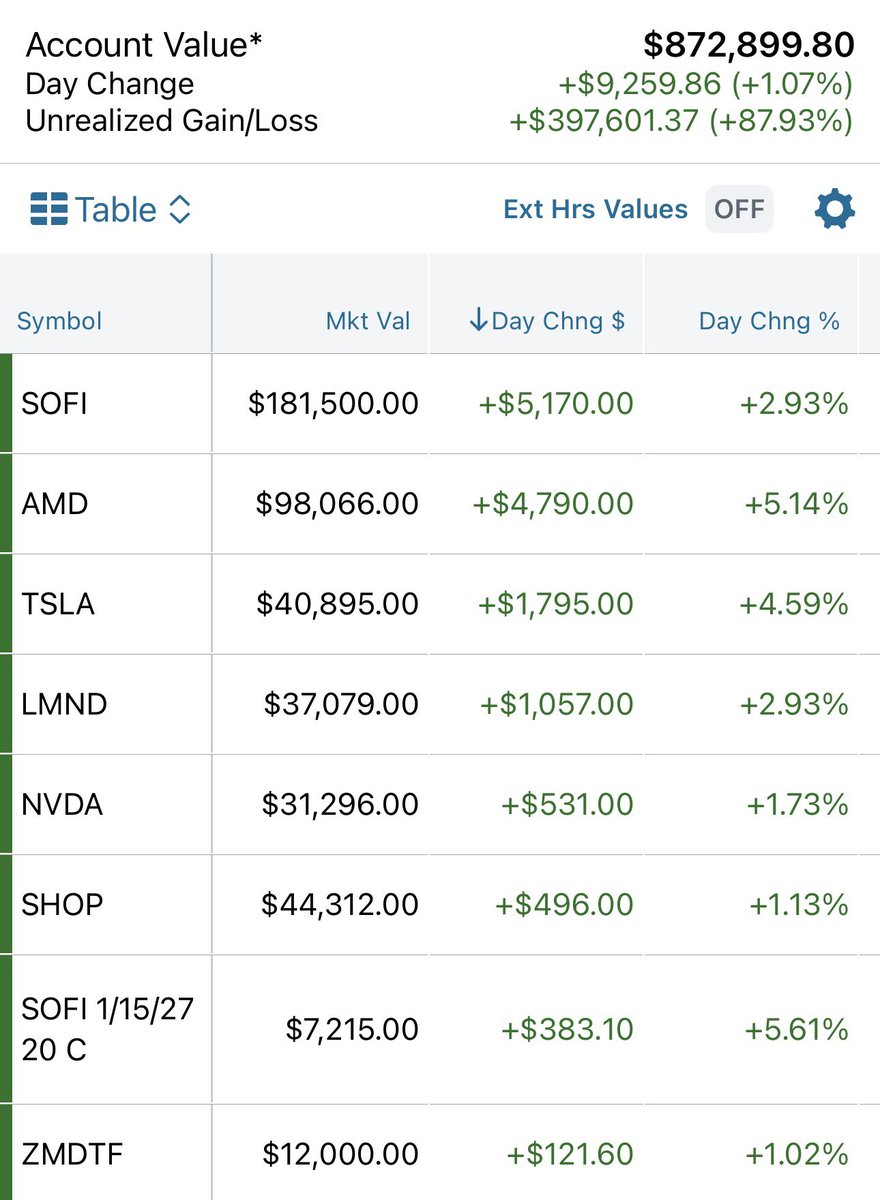The width and height of the screenshot is (880, 1200).
Task: Click the Unrealized Gain/Loss value
Action: (x=681, y=121)
